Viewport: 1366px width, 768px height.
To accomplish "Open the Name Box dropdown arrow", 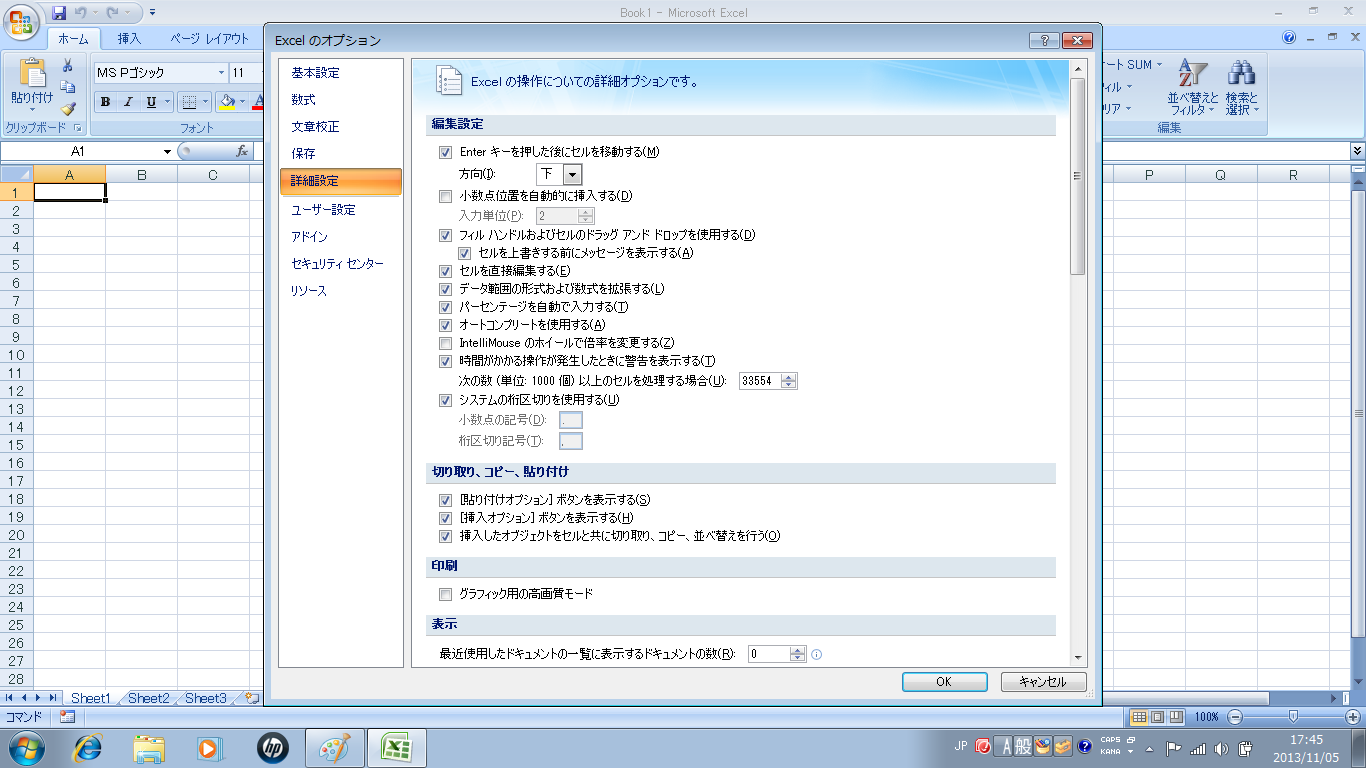I will [167, 152].
